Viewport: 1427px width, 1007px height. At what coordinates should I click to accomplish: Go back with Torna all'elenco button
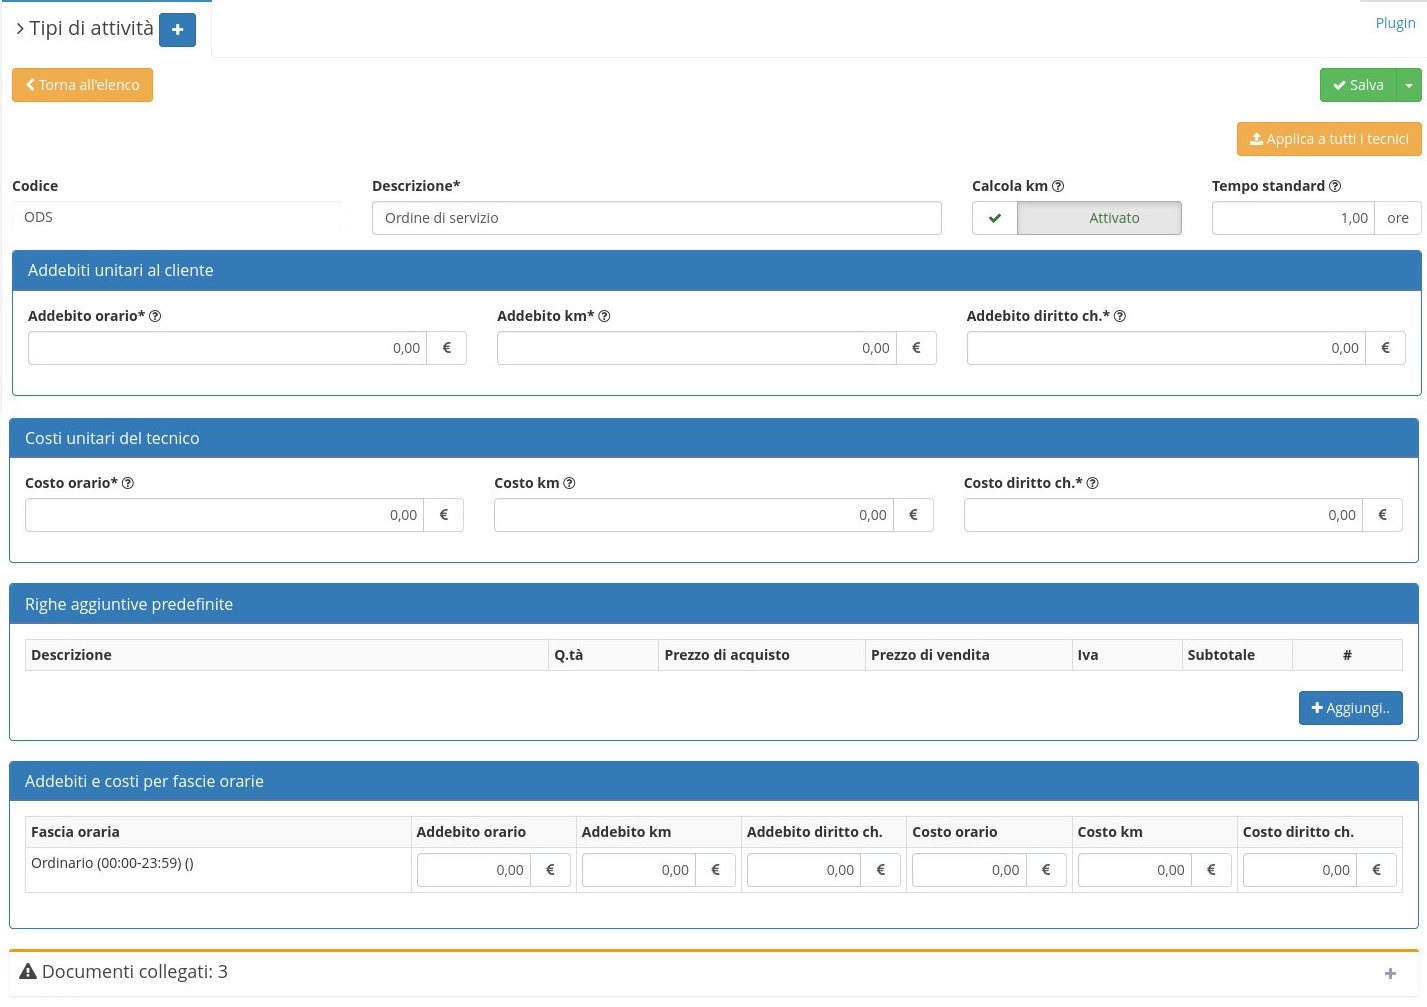pyautogui.click(x=82, y=85)
